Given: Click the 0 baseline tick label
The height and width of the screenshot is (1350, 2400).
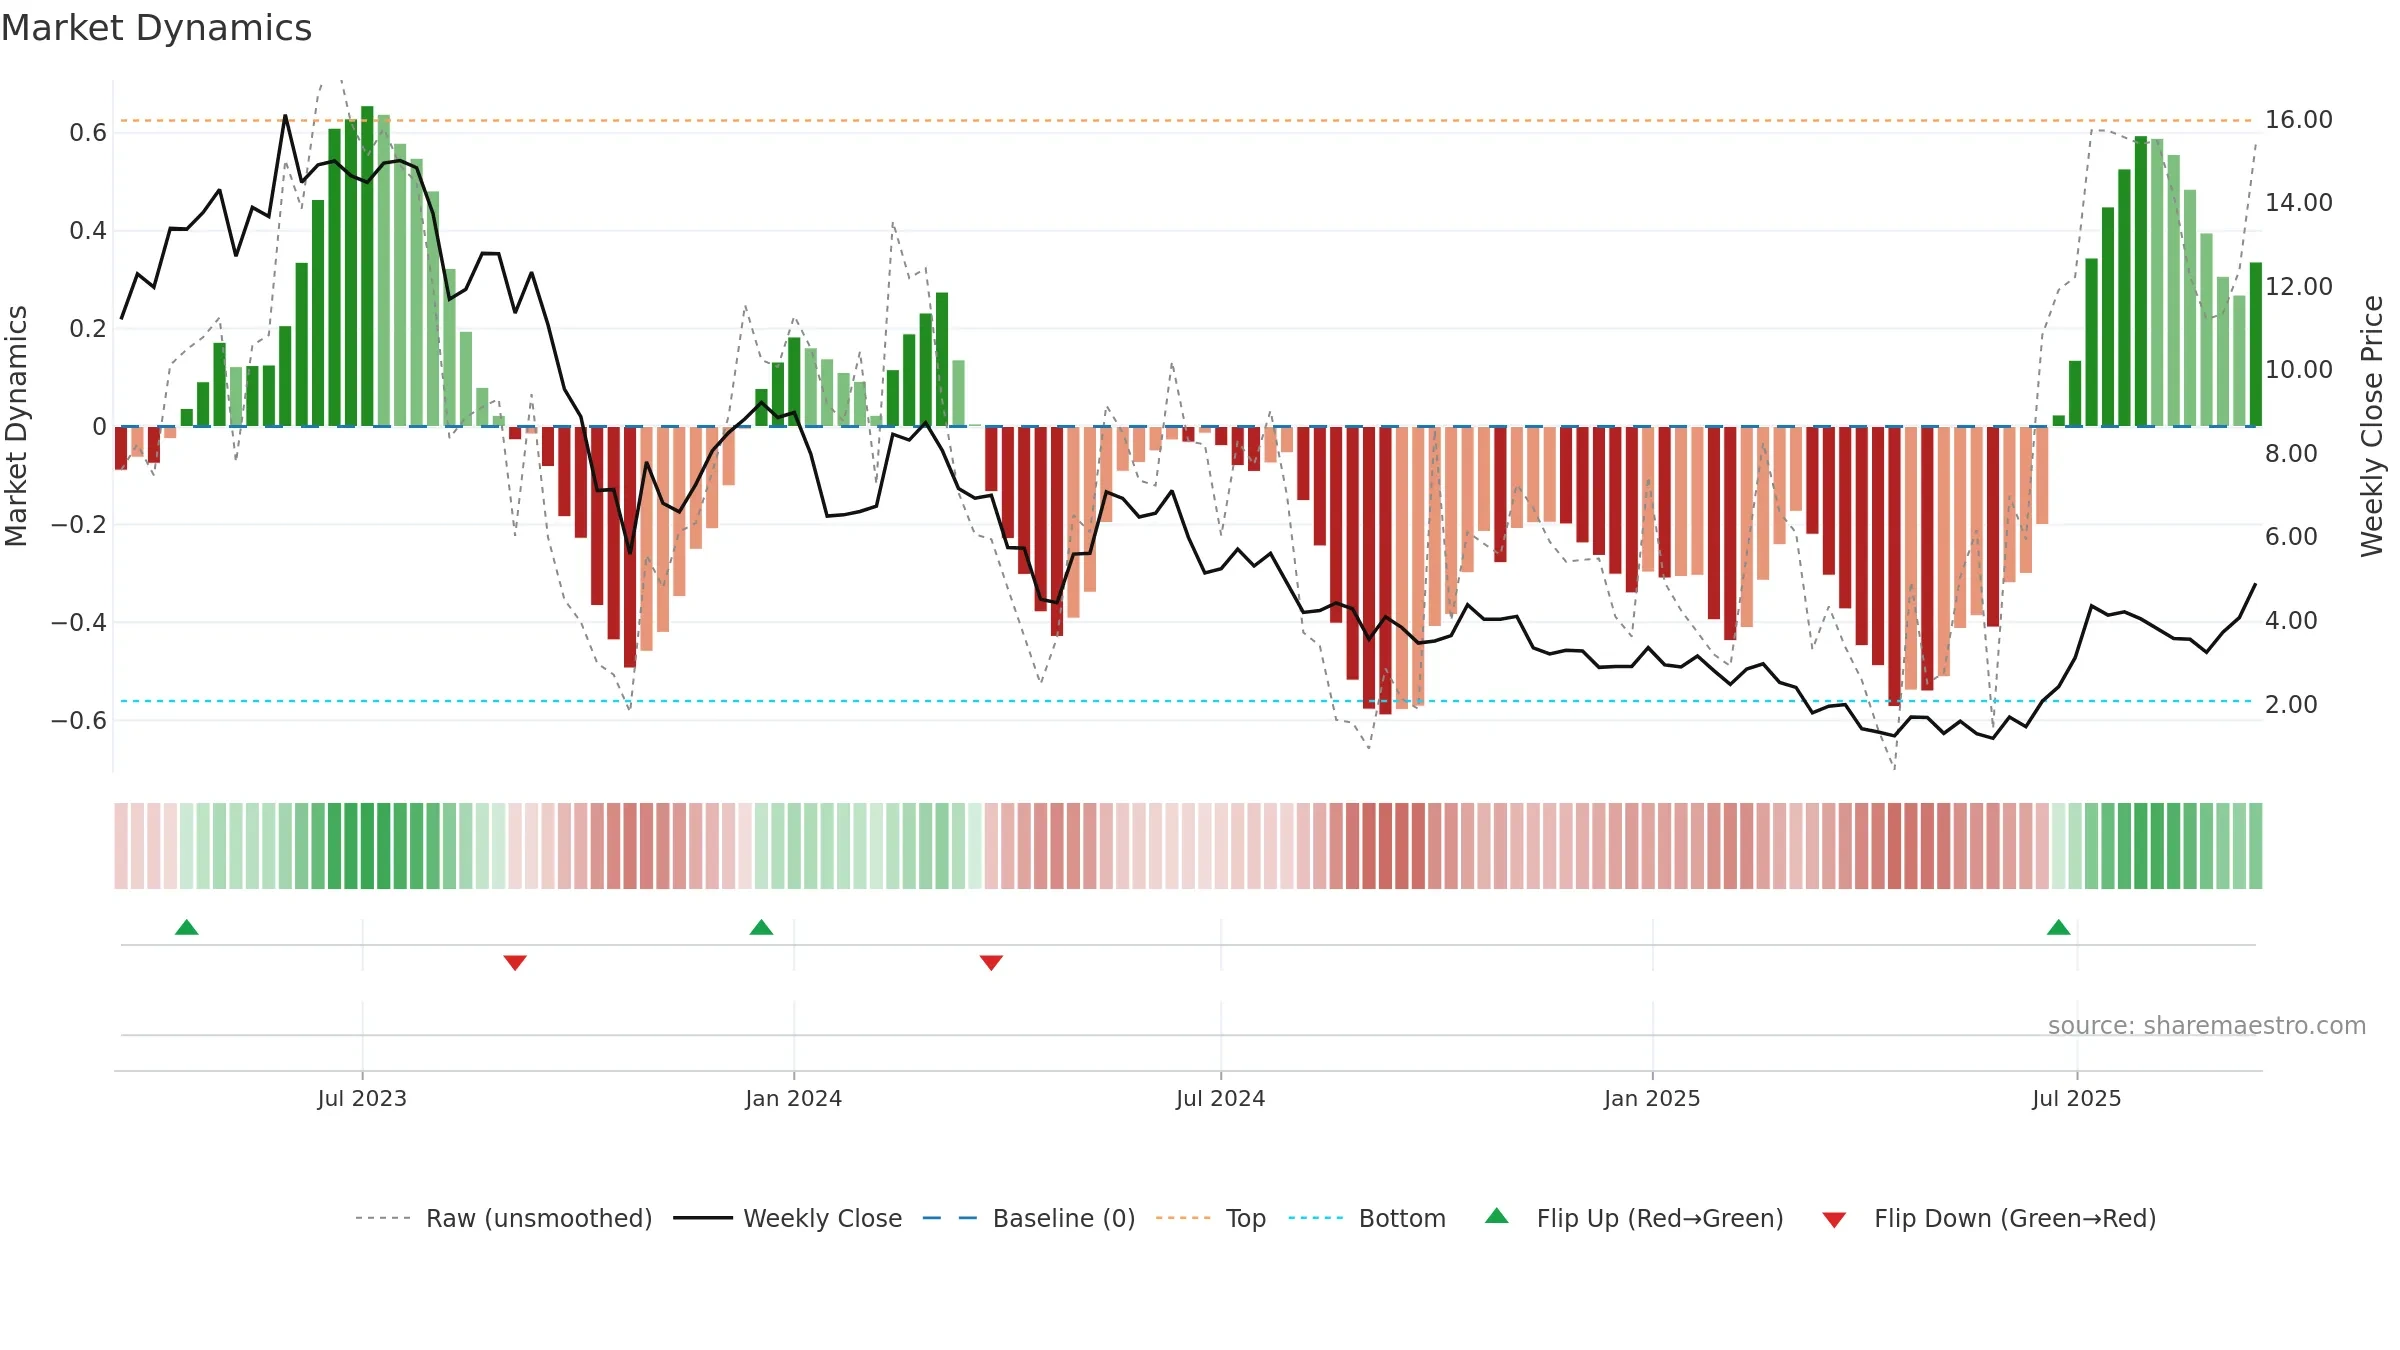Looking at the screenshot, I should tap(99, 427).
